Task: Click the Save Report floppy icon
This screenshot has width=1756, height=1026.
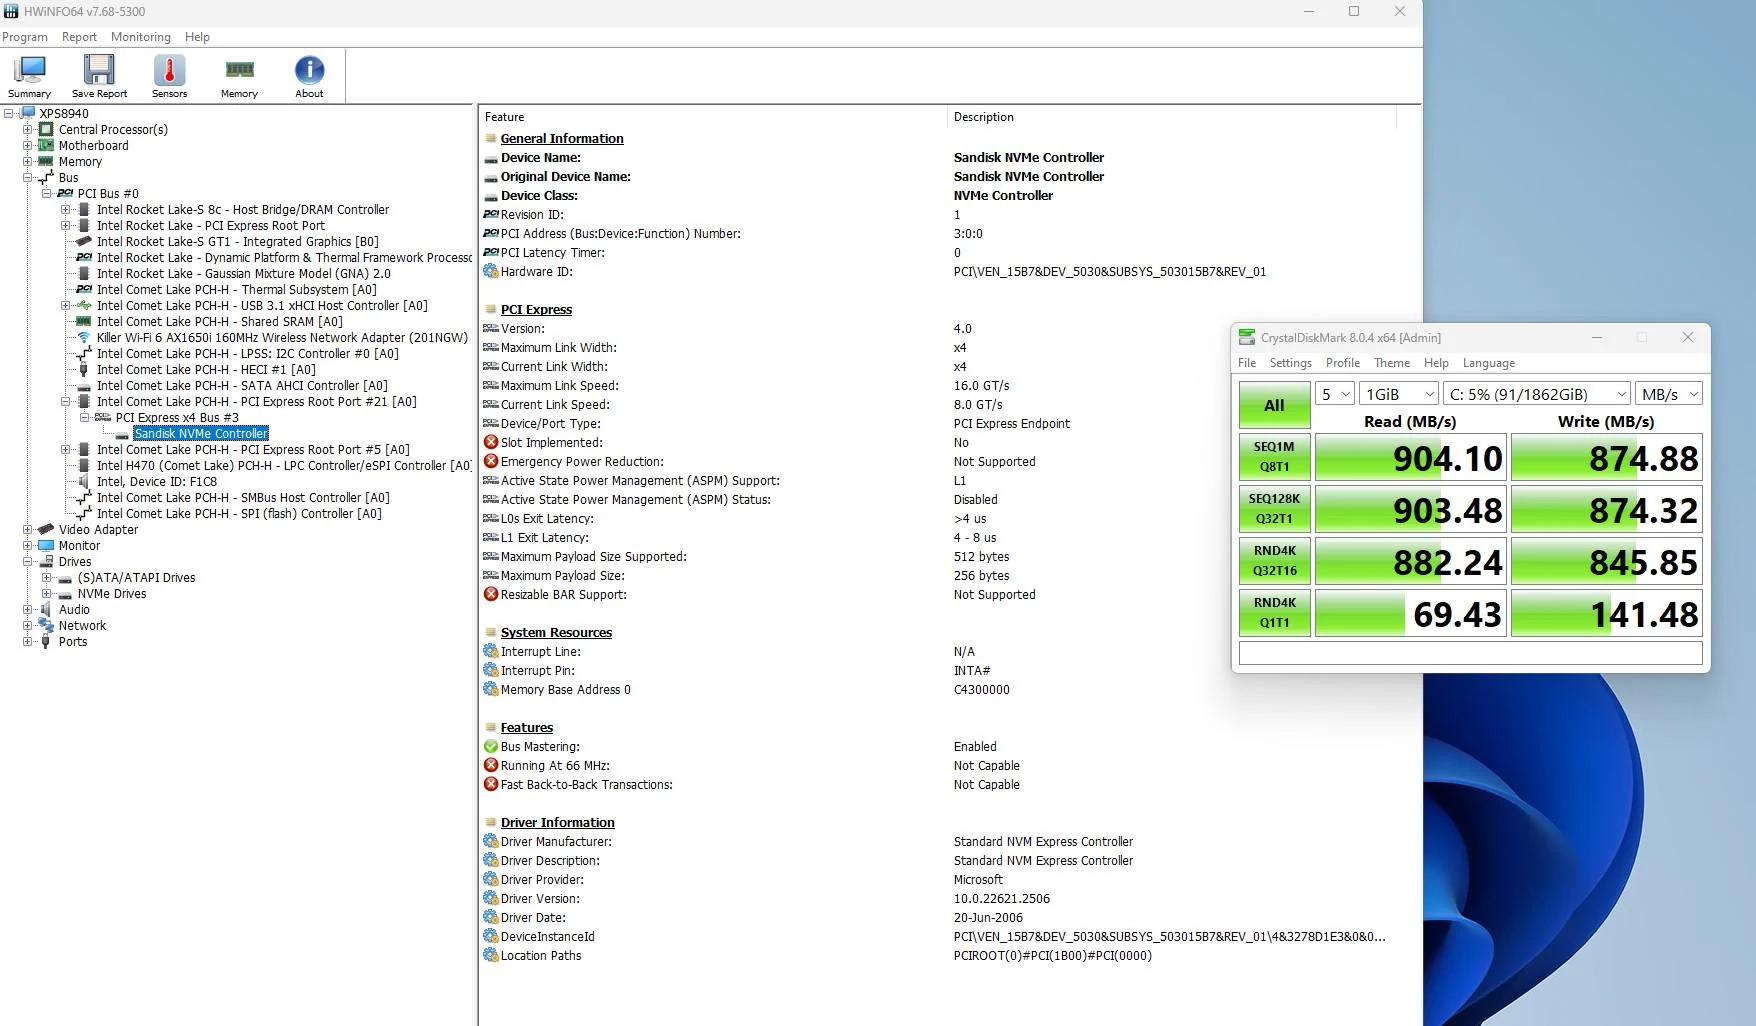Action: click(99, 70)
